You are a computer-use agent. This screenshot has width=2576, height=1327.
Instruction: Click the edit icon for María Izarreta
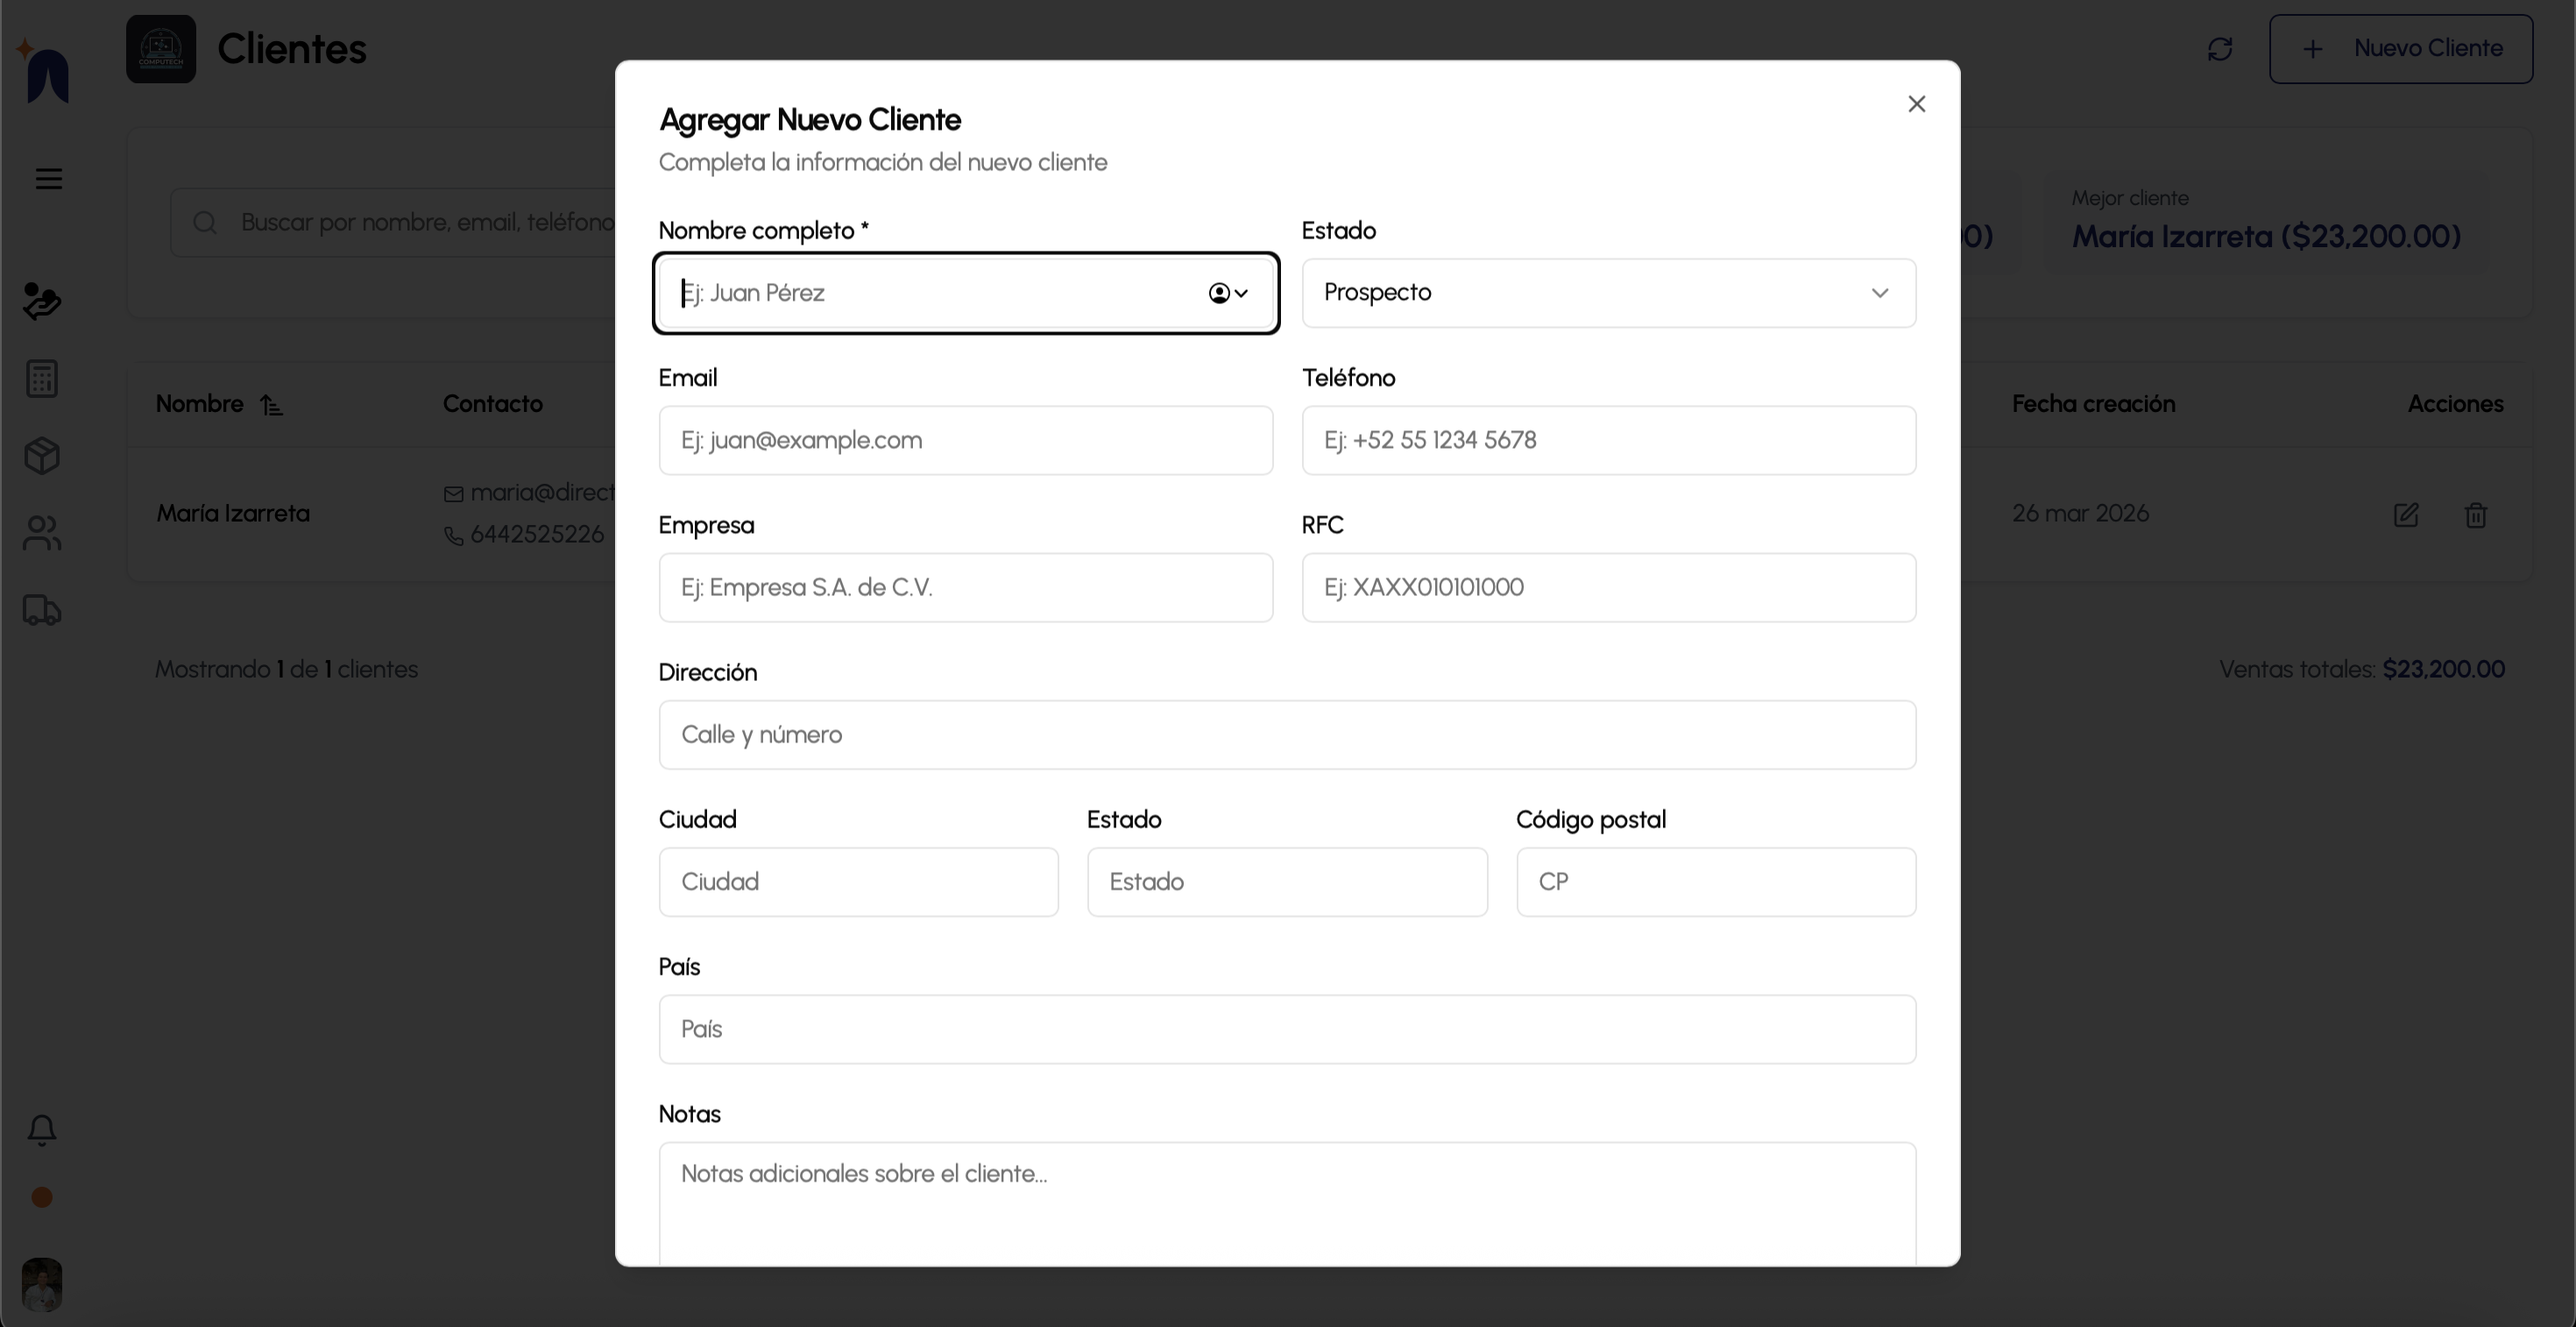click(2405, 515)
